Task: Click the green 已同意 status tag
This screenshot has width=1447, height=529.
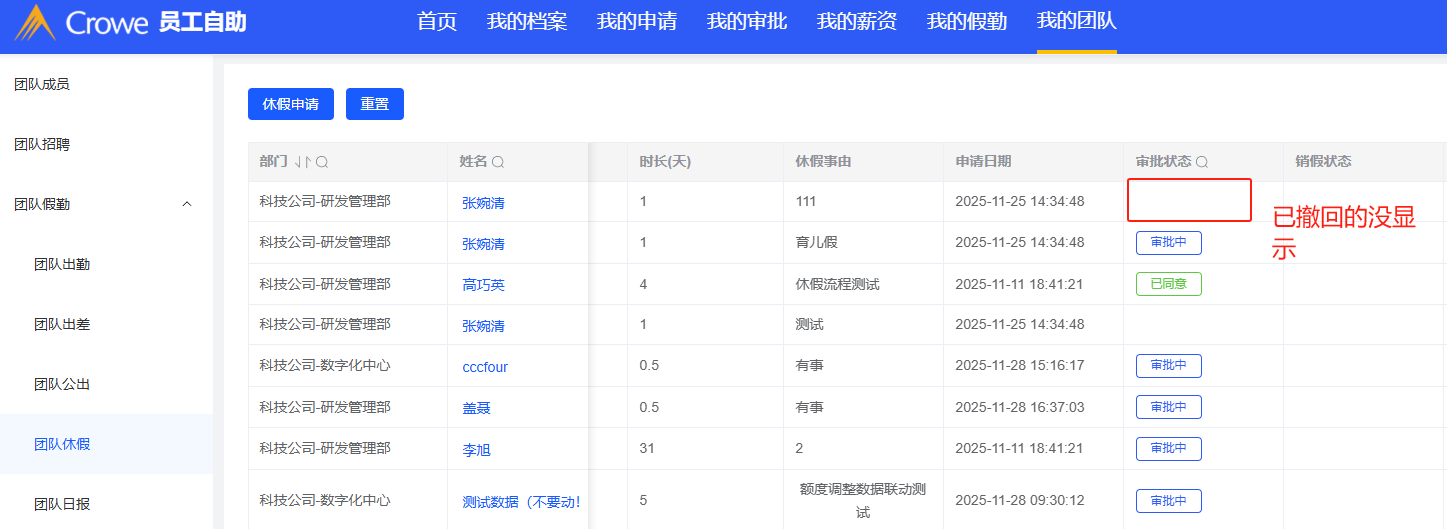Action: pos(1168,284)
